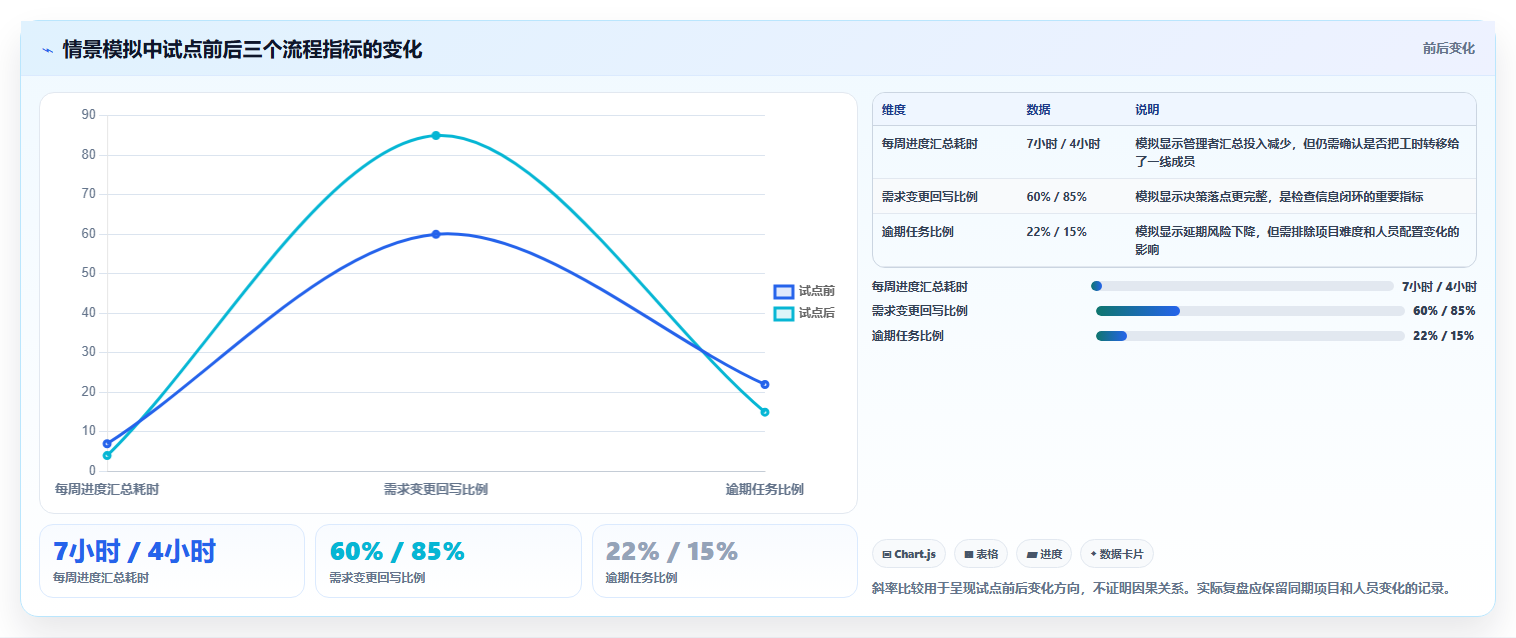Toggle the 试点前 legend color box
Image resolution: width=1516 pixels, height=638 pixels.
click(784, 291)
